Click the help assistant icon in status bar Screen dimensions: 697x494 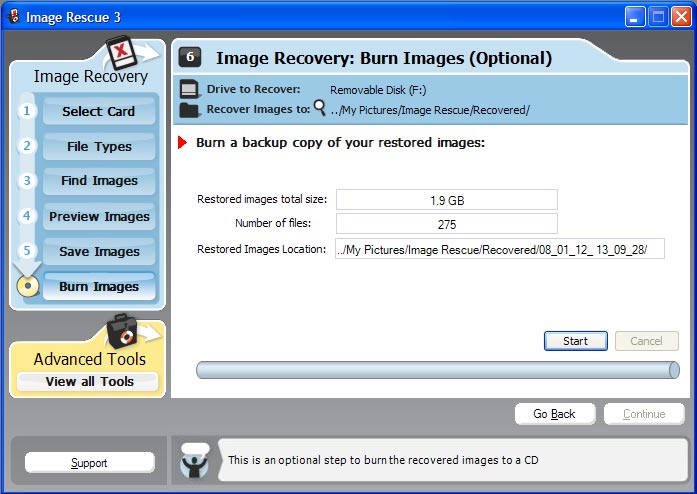pos(193,460)
